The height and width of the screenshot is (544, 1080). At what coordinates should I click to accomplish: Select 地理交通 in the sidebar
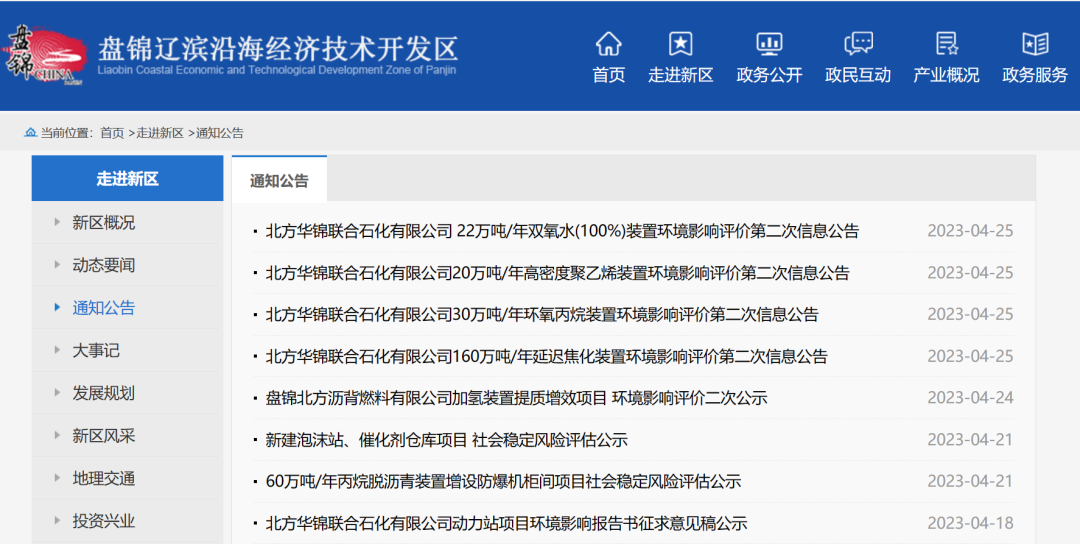[103, 478]
